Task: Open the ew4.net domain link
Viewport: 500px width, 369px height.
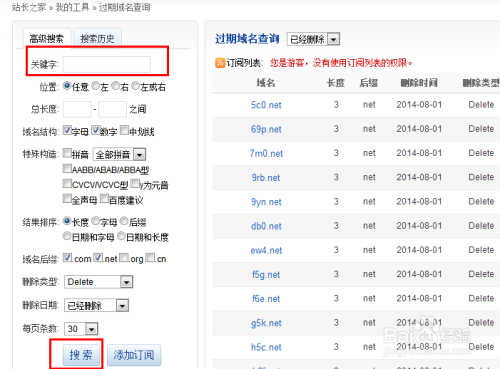Action: pyautogui.click(x=266, y=250)
